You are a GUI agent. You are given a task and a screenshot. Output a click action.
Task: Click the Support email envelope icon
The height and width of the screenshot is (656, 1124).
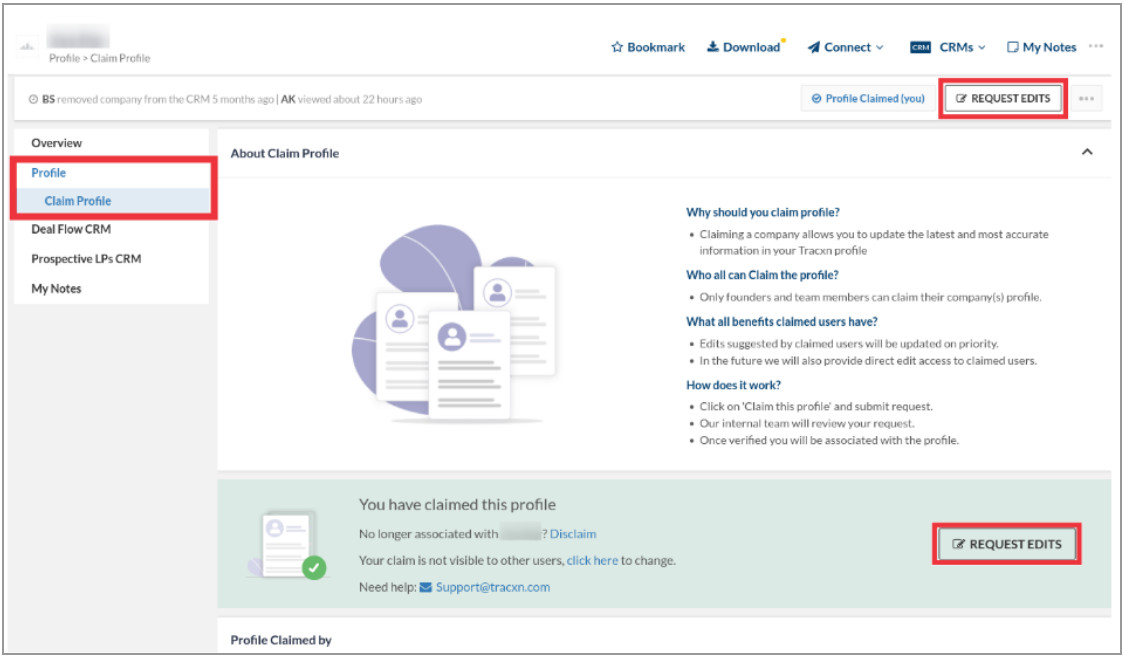pyautogui.click(x=426, y=587)
